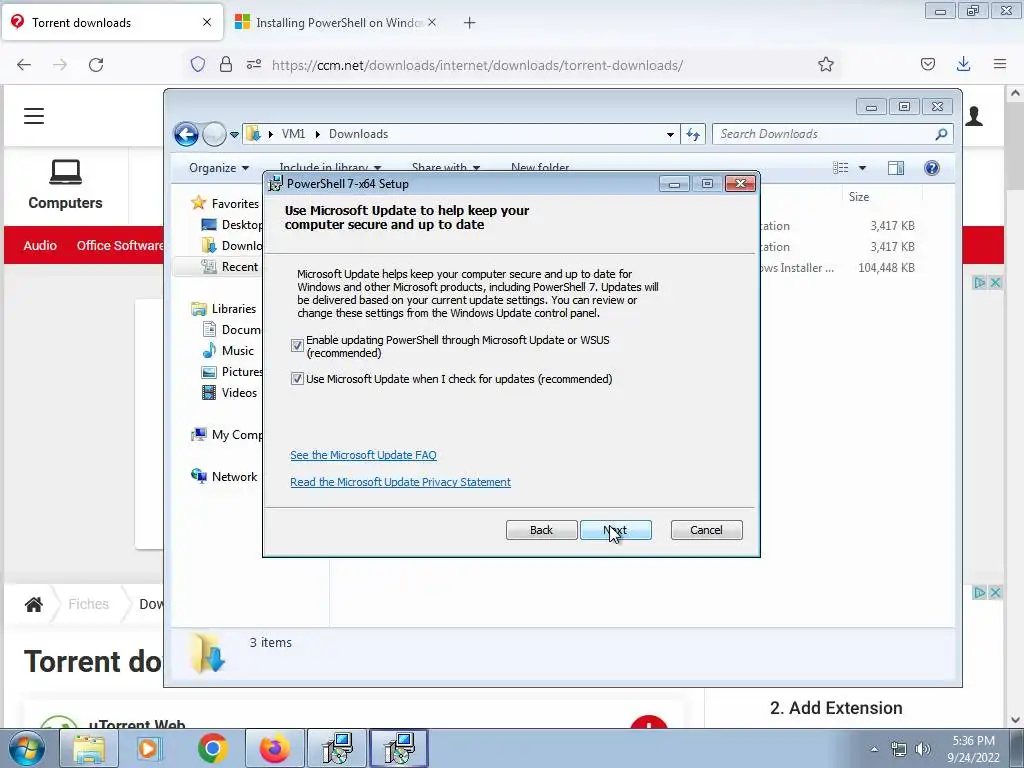Open the view options dropdown arrow

[862, 168]
